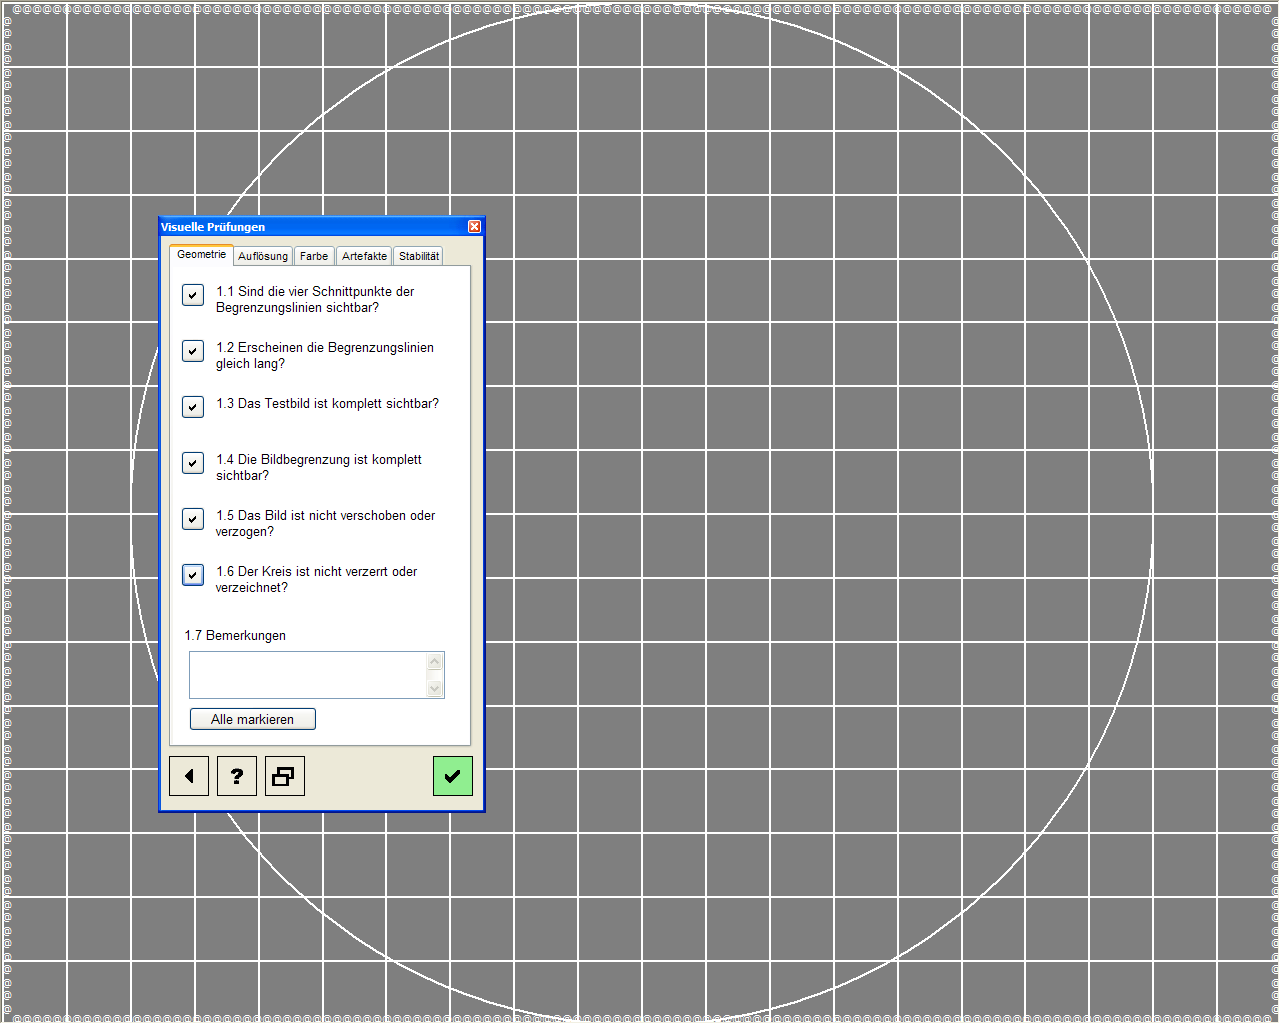
Task: Confirm with the green checkmark button
Action: point(452,776)
